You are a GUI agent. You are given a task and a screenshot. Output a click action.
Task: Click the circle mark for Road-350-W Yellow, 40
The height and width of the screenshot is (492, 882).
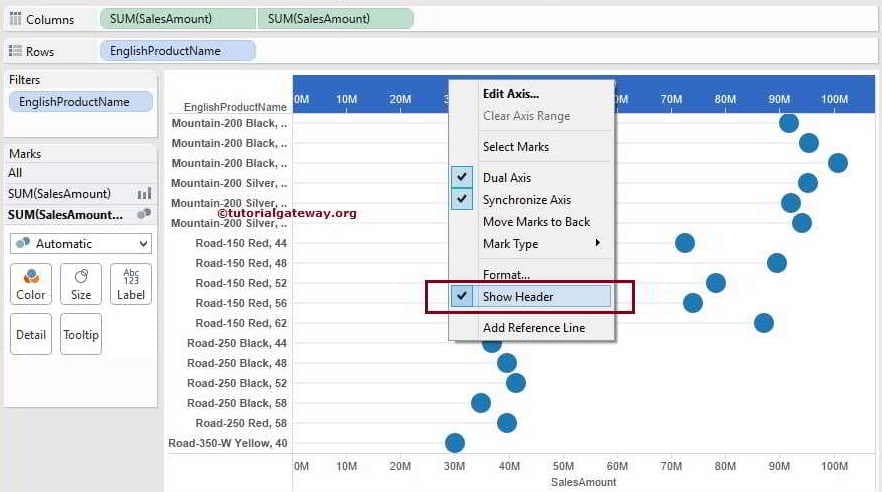[454, 443]
